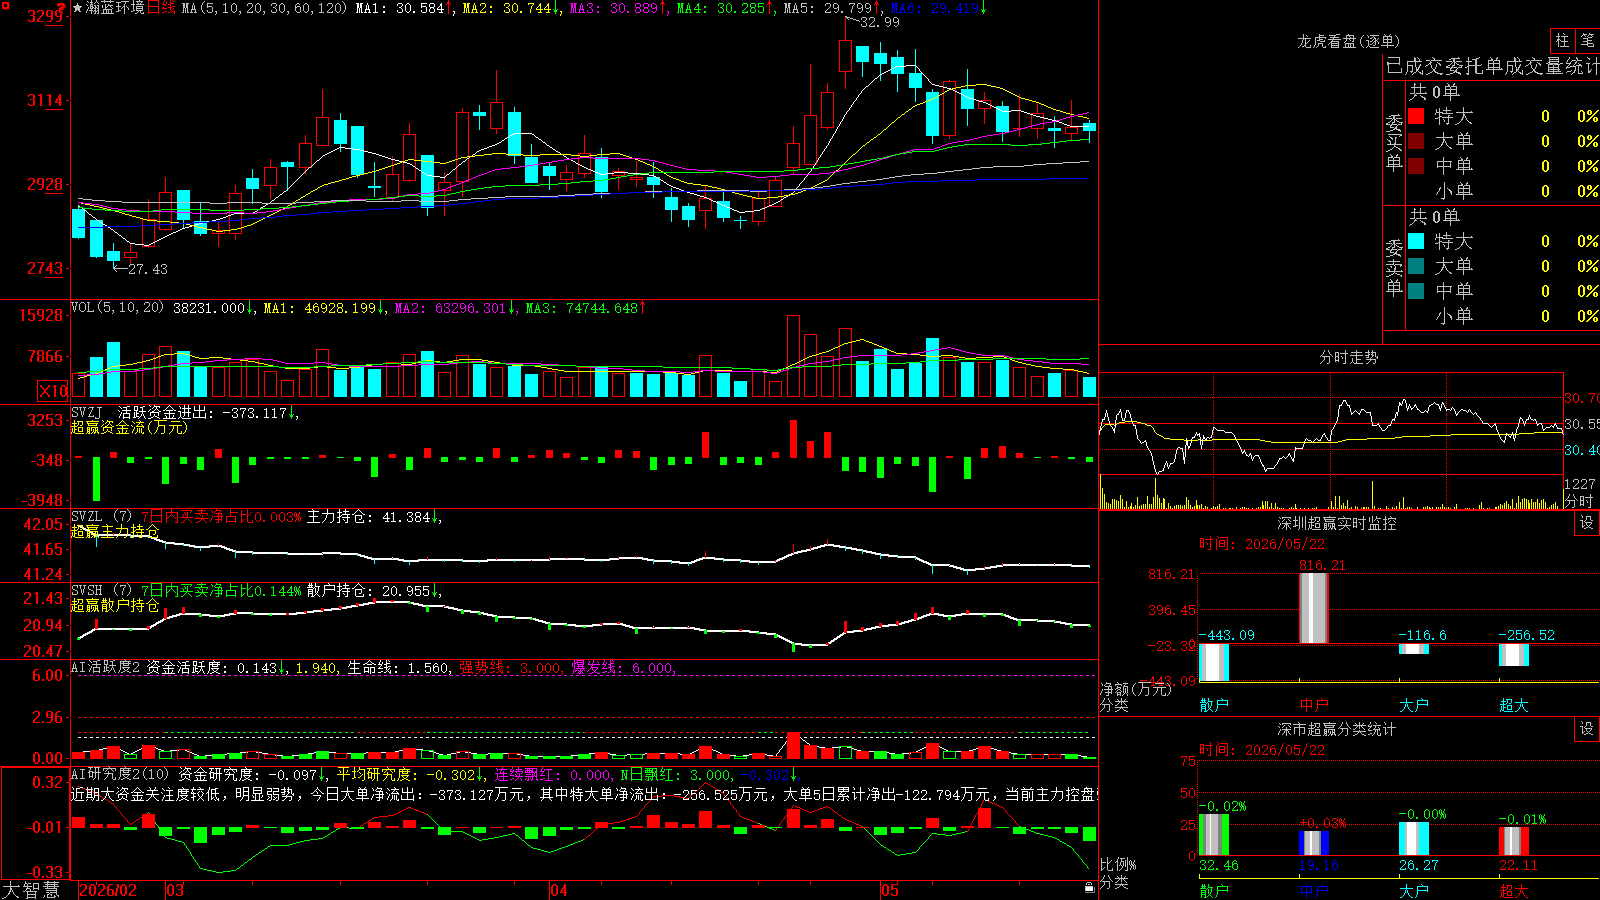The image size is (1600, 900).
Task: Open the 深圳超赢实时监控 panel title
Action: [x=1336, y=523]
